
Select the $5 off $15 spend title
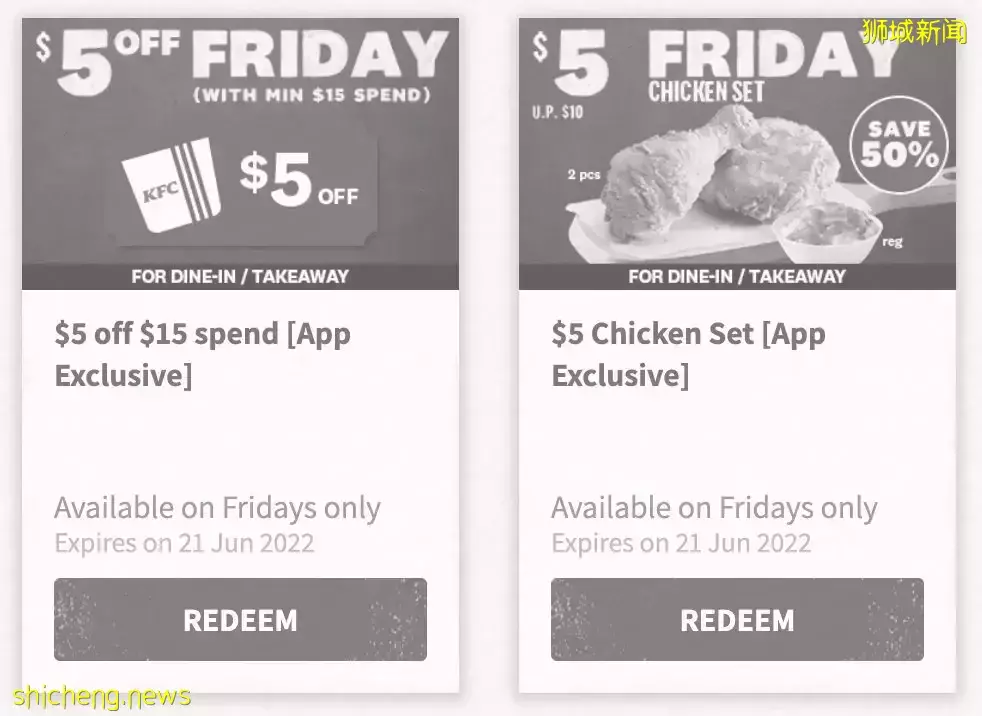202,355
